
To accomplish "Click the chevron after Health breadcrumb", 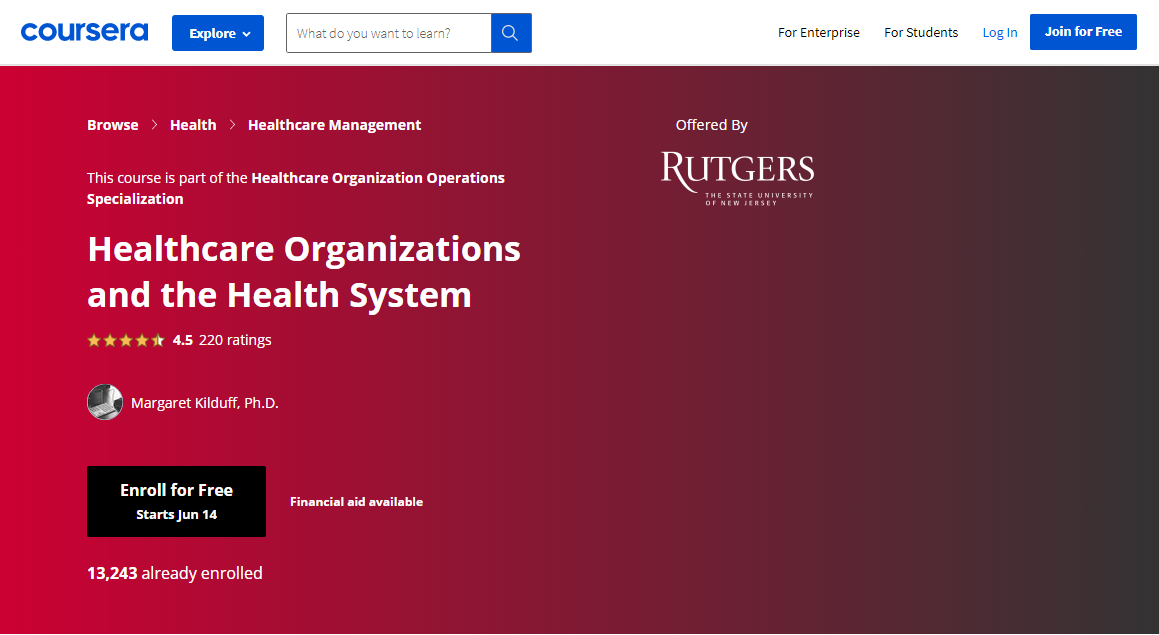I will pyautogui.click(x=232, y=125).
